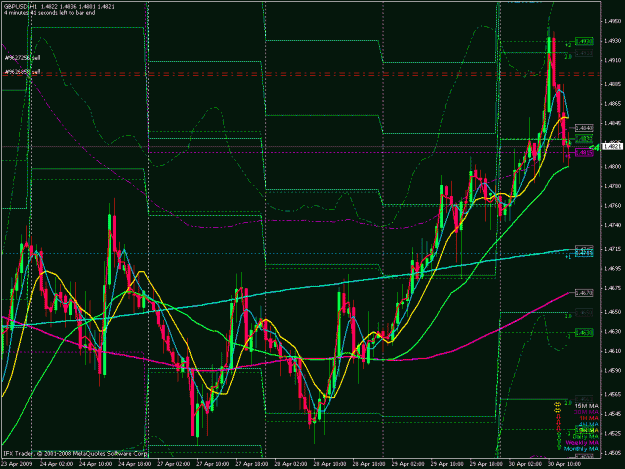Click the 15M MA legend label
This screenshot has height=469, width=625.
586,406
